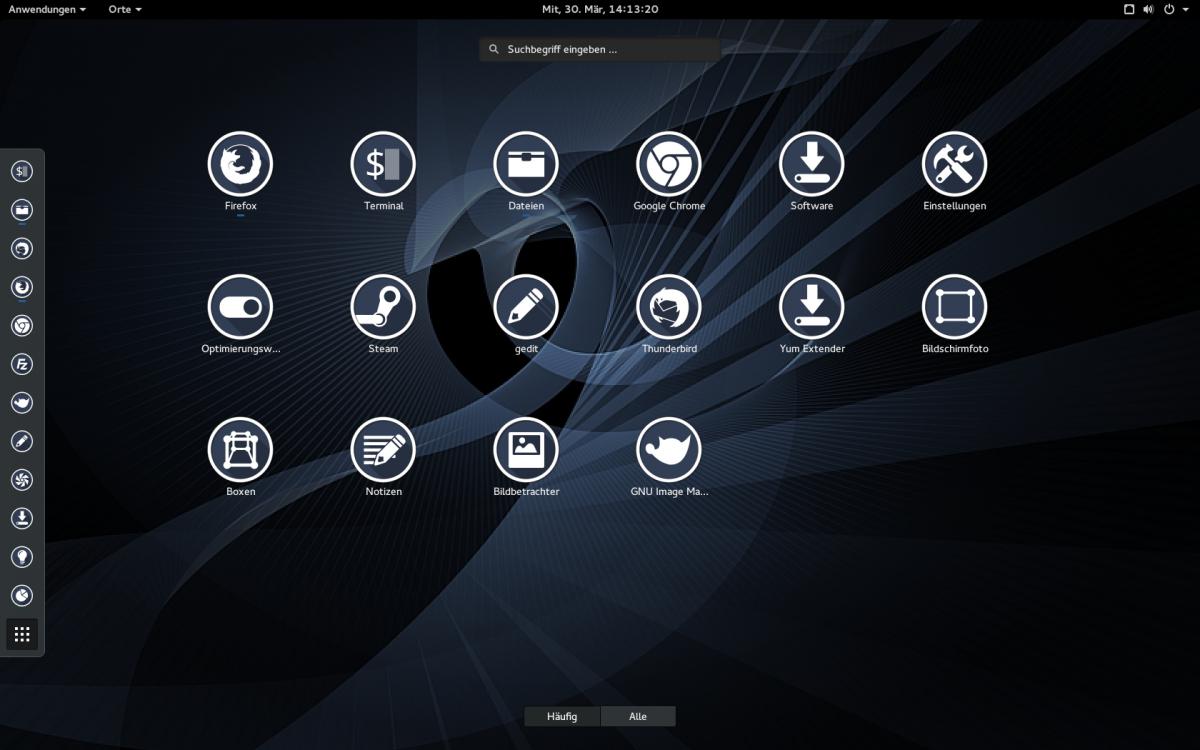The height and width of the screenshot is (750, 1200).
Task: Click the aperture Shotwell icon in the dock
Action: pyautogui.click(x=22, y=480)
